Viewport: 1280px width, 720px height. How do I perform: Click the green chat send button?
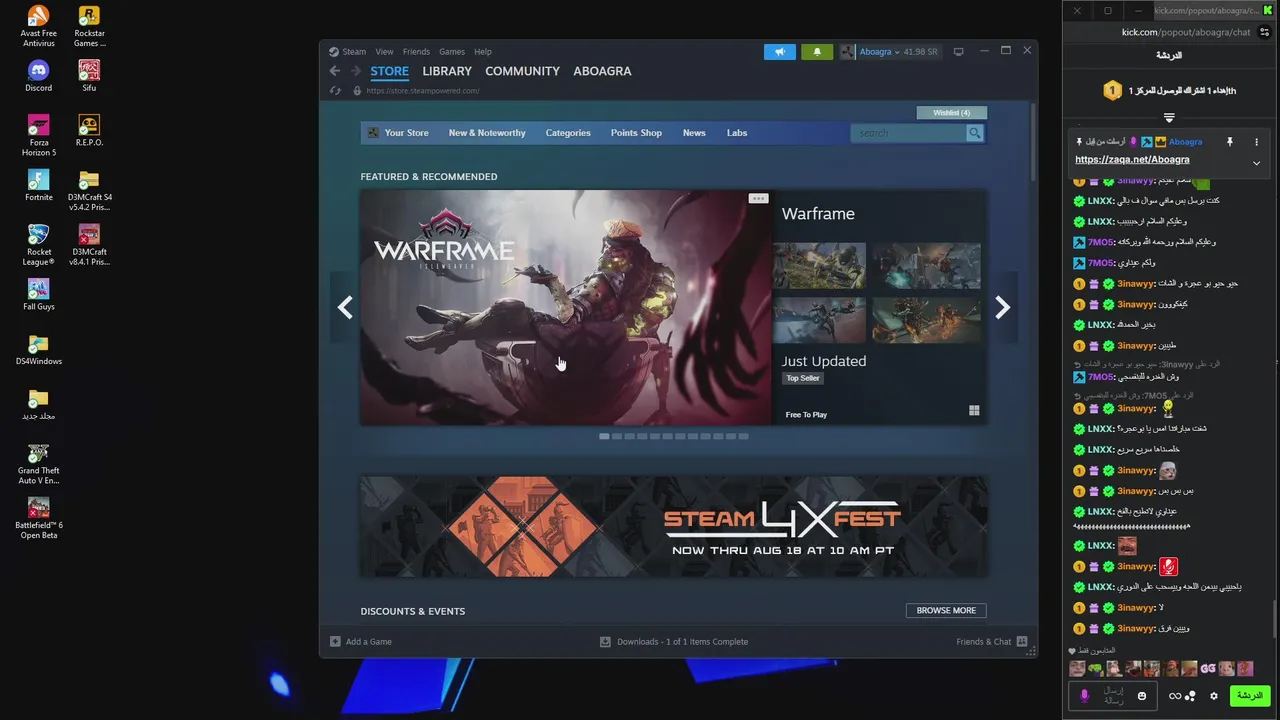tap(1250, 696)
